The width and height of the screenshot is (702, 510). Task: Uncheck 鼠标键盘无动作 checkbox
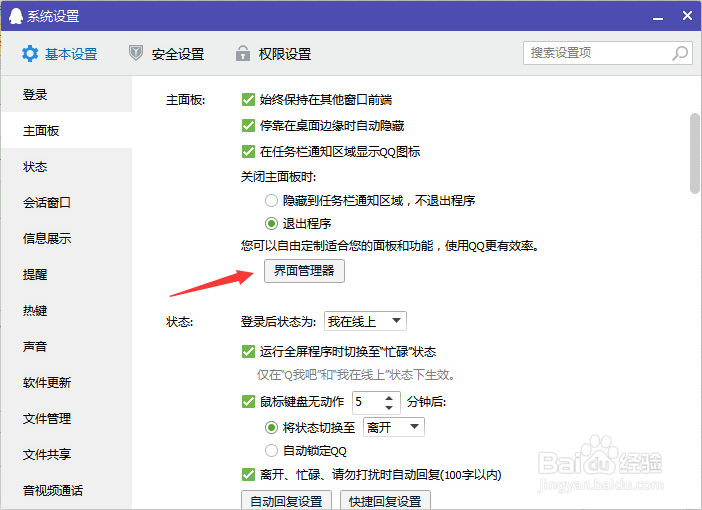point(248,401)
